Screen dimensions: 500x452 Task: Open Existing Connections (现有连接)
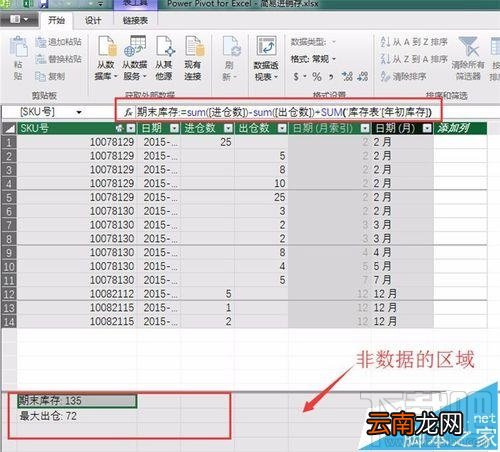coord(193,58)
